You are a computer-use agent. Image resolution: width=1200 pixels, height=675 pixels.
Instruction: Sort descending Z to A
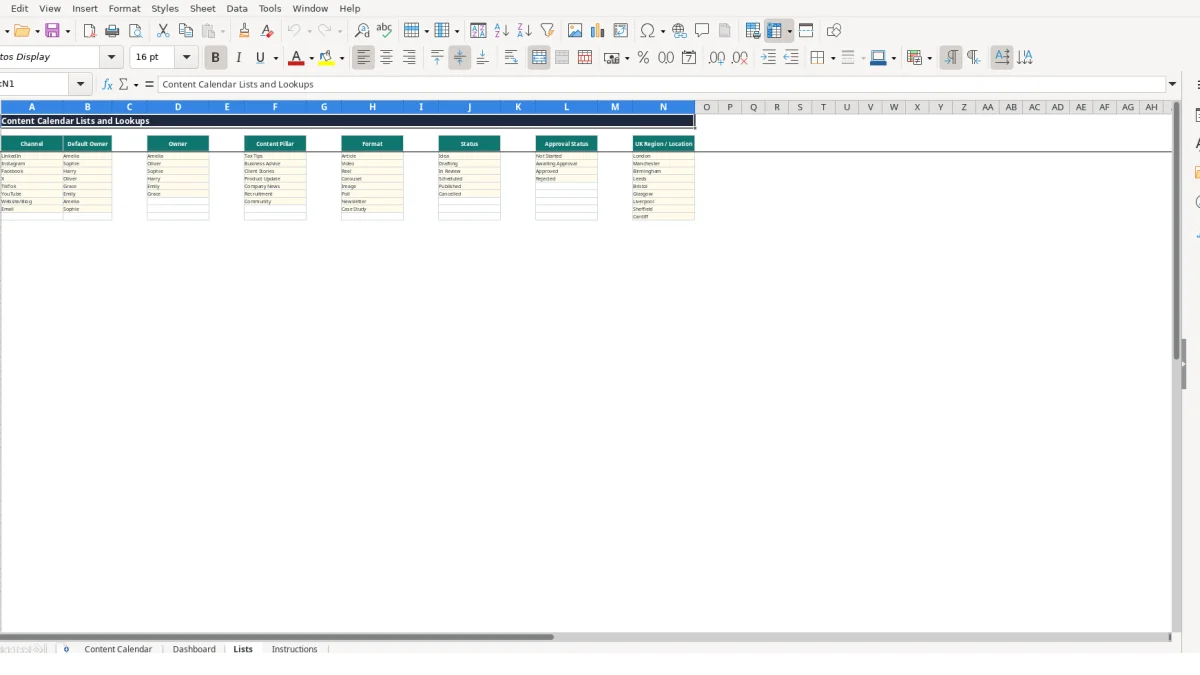point(524,31)
